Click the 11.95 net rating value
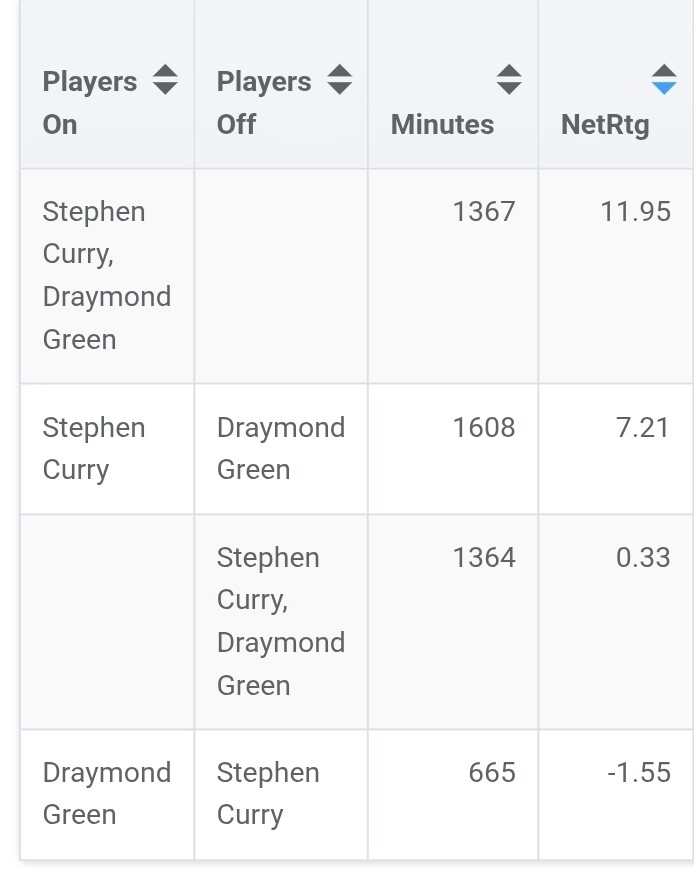 tap(635, 212)
